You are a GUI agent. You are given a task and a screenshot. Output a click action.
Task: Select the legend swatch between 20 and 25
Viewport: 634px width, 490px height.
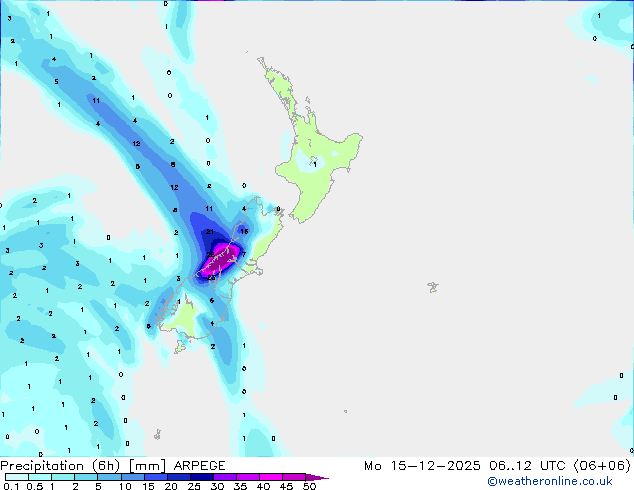click(x=178, y=477)
